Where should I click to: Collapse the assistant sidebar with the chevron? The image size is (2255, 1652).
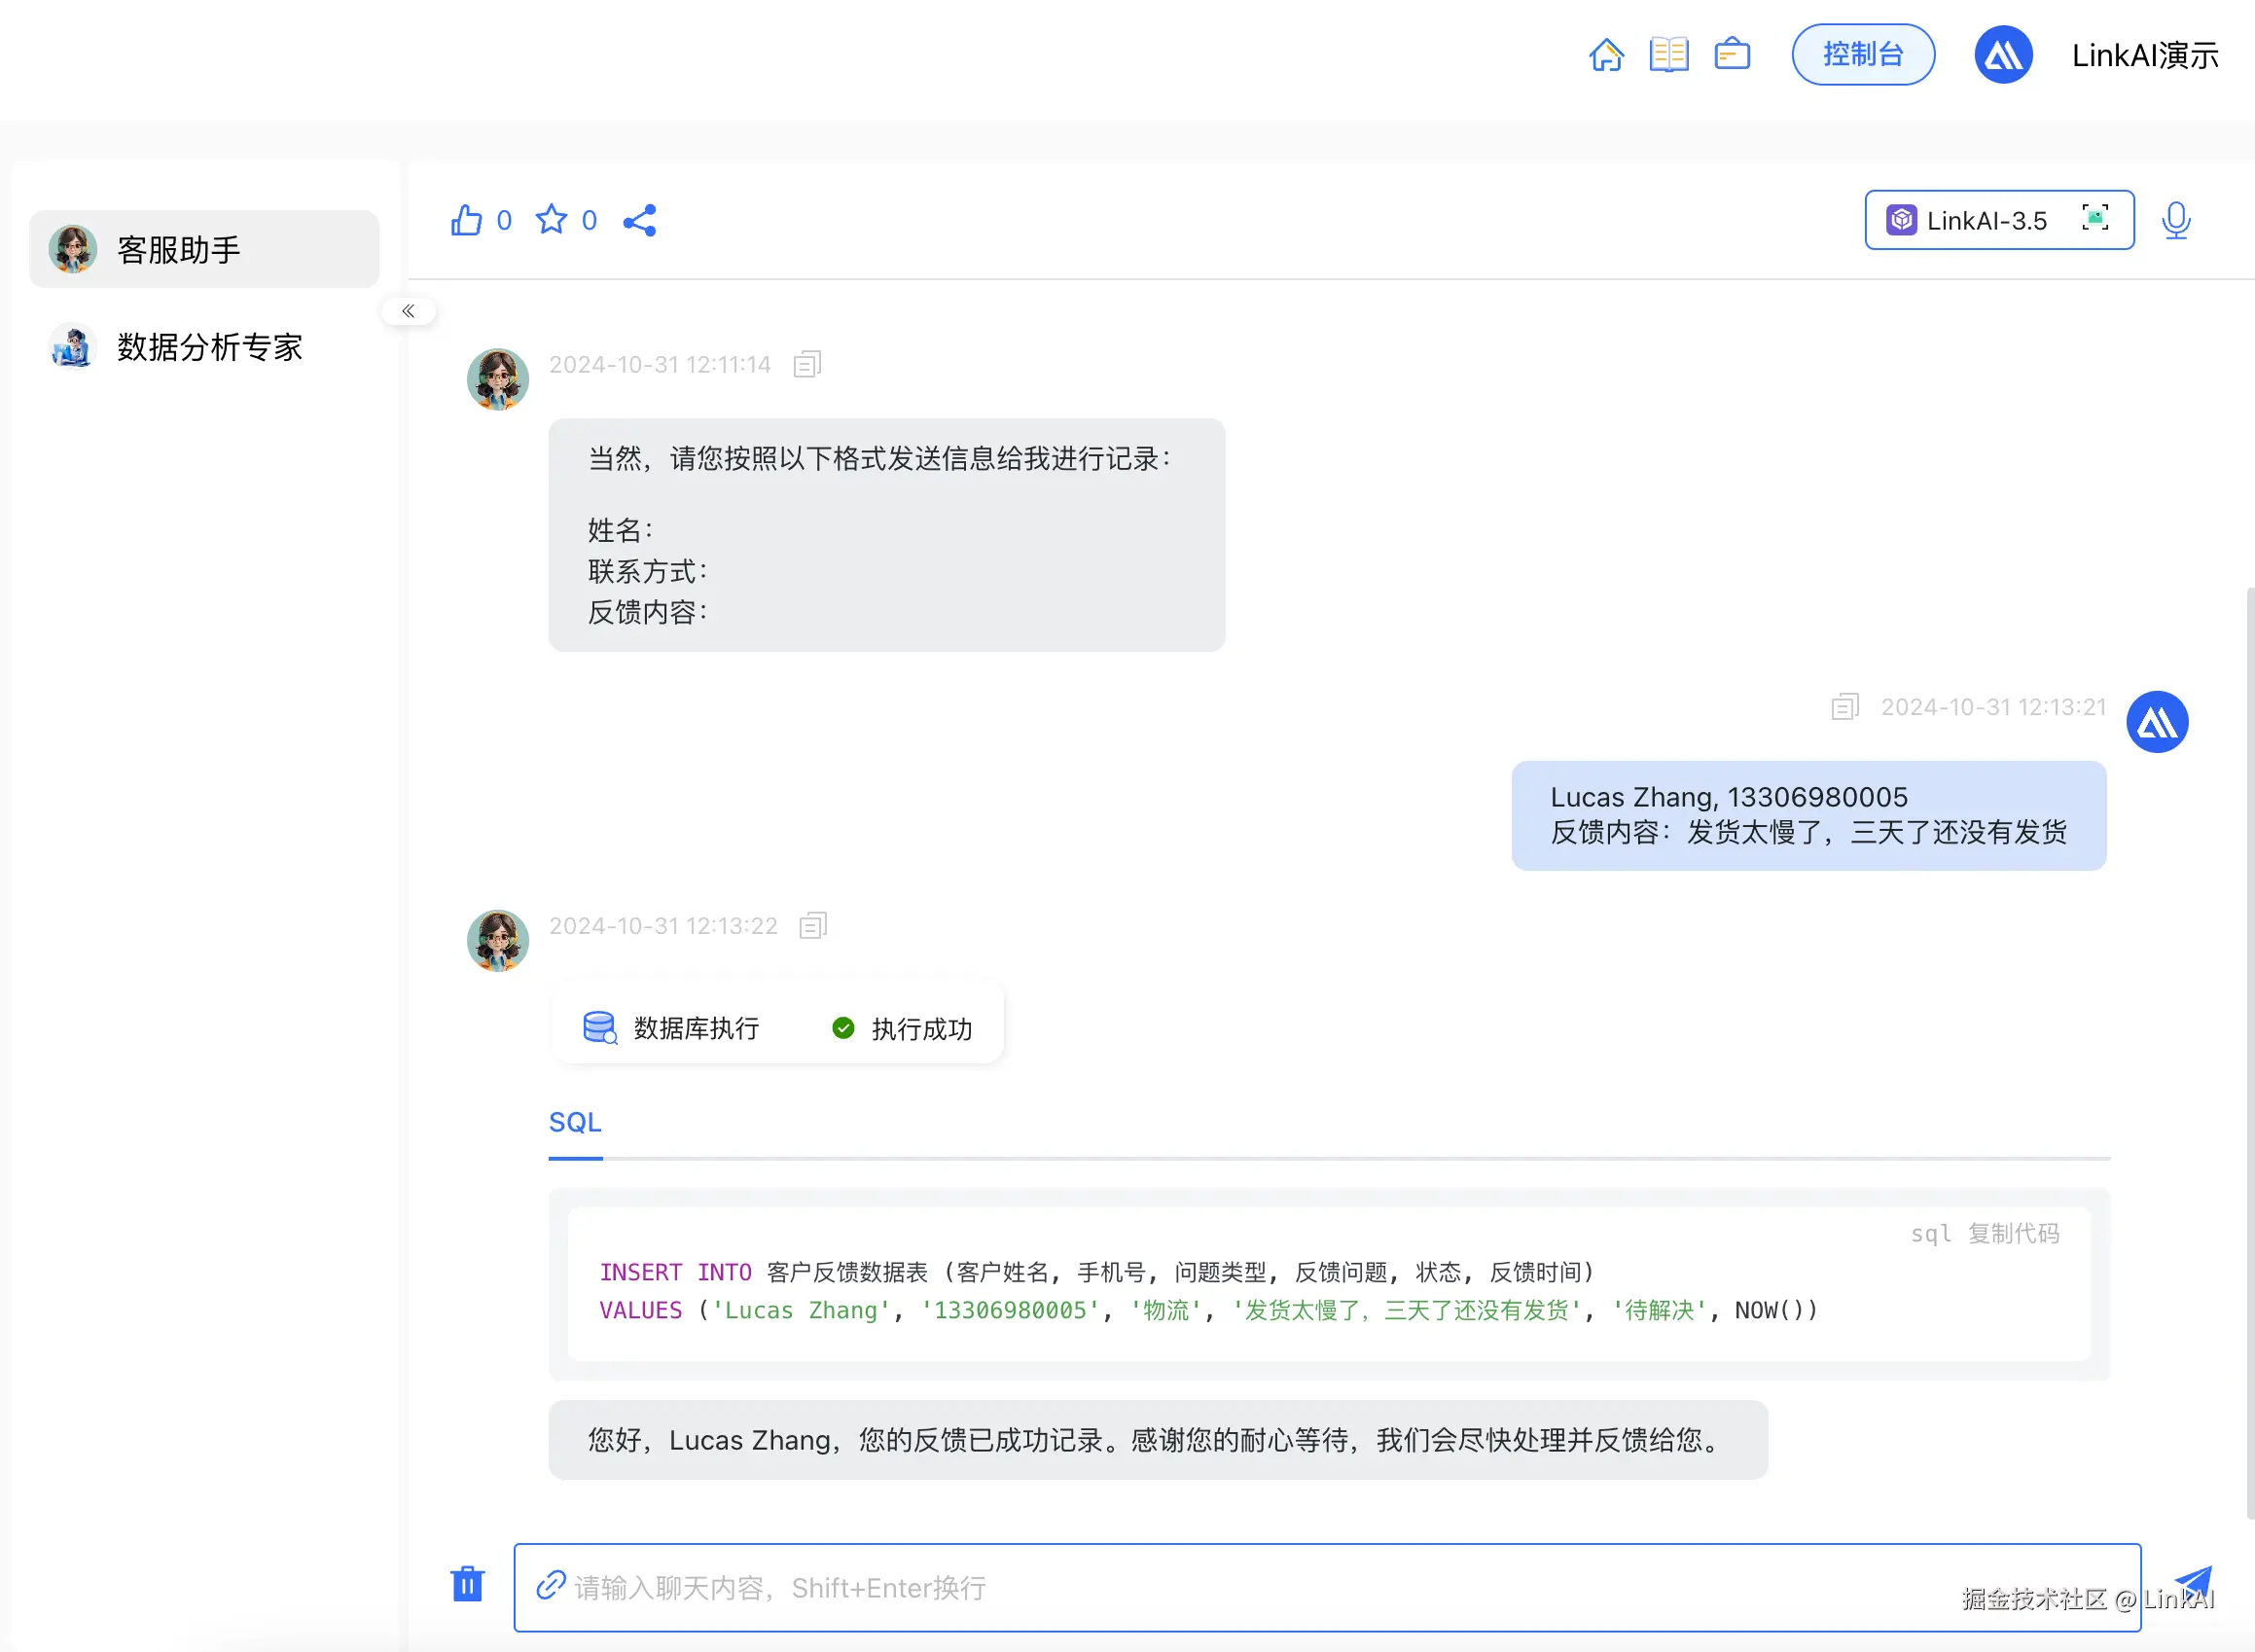(408, 311)
